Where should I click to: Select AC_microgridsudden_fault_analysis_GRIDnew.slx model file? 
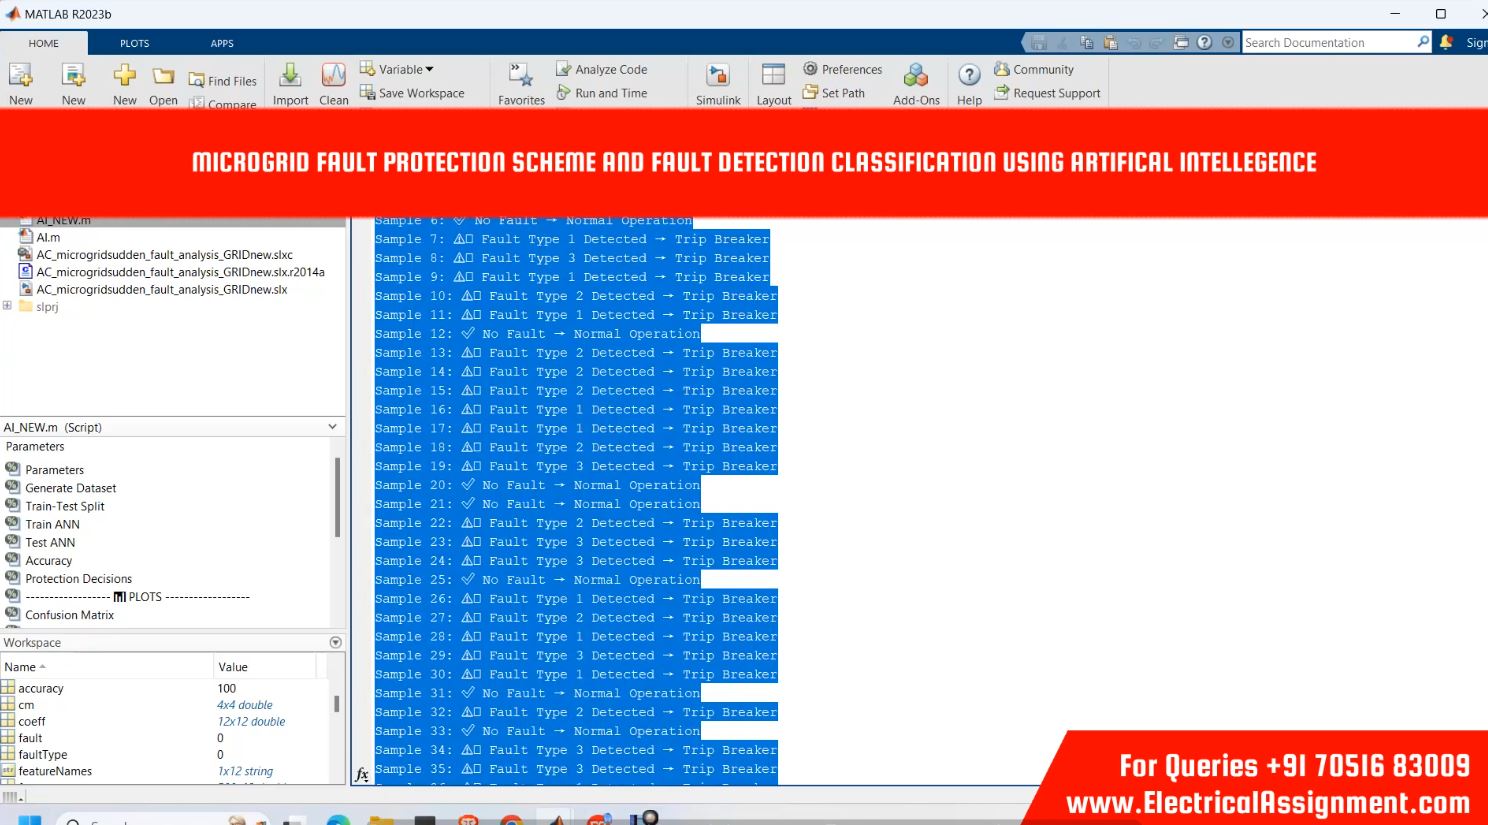click(162, 289)
